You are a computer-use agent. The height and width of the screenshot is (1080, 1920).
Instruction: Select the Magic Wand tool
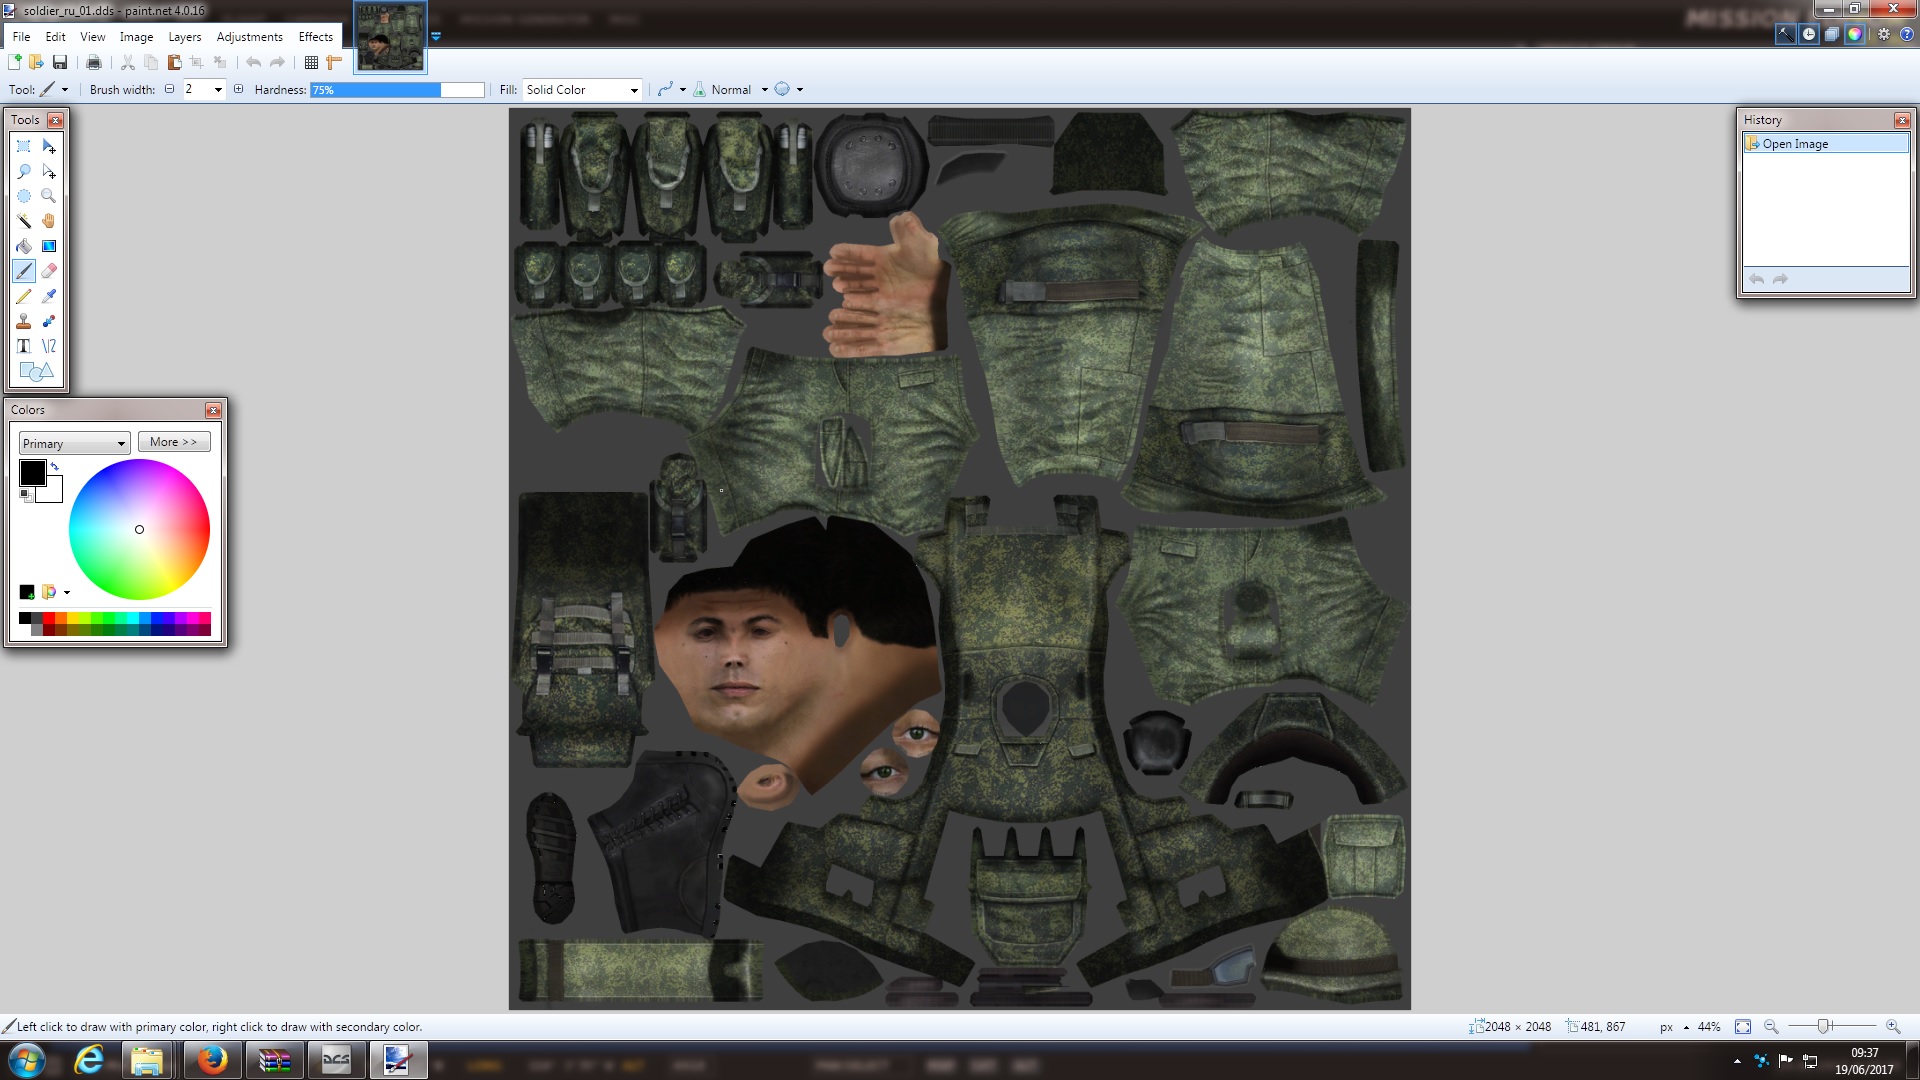coord(24,221)
